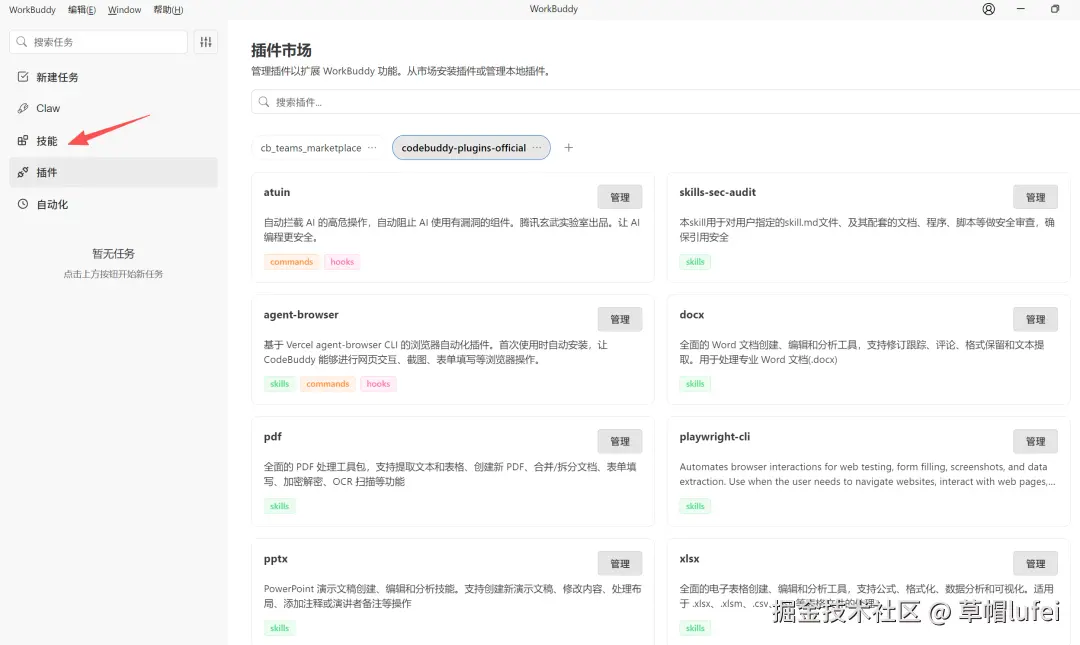1080x645 pixels.
Task: Restore the WorkBuddy window size
Action: pos(1055,9)
